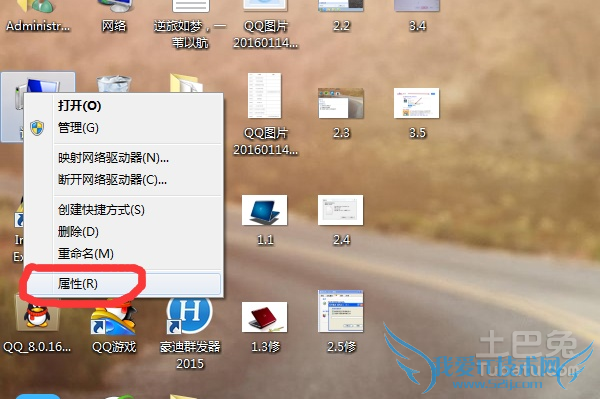Viewport: 600px width, 399px height.
Task: Select the Recycle Bin desktop icon
Action: 114,84
